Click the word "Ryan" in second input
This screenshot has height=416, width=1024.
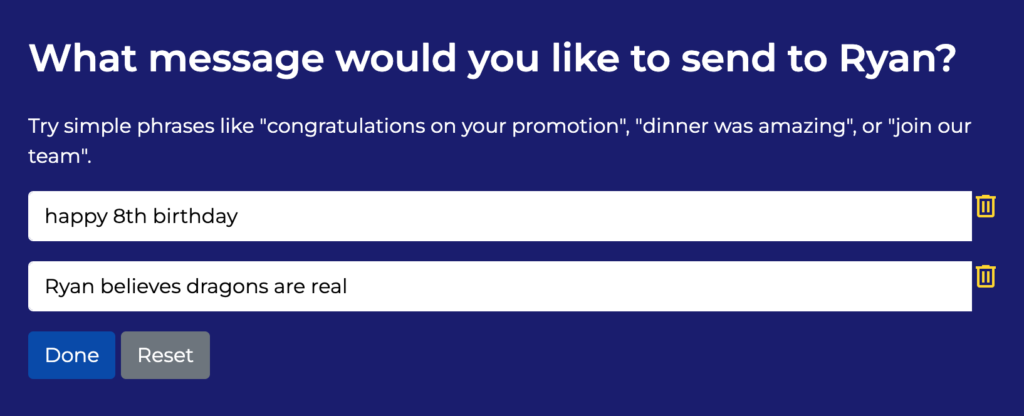click(67, 286)
